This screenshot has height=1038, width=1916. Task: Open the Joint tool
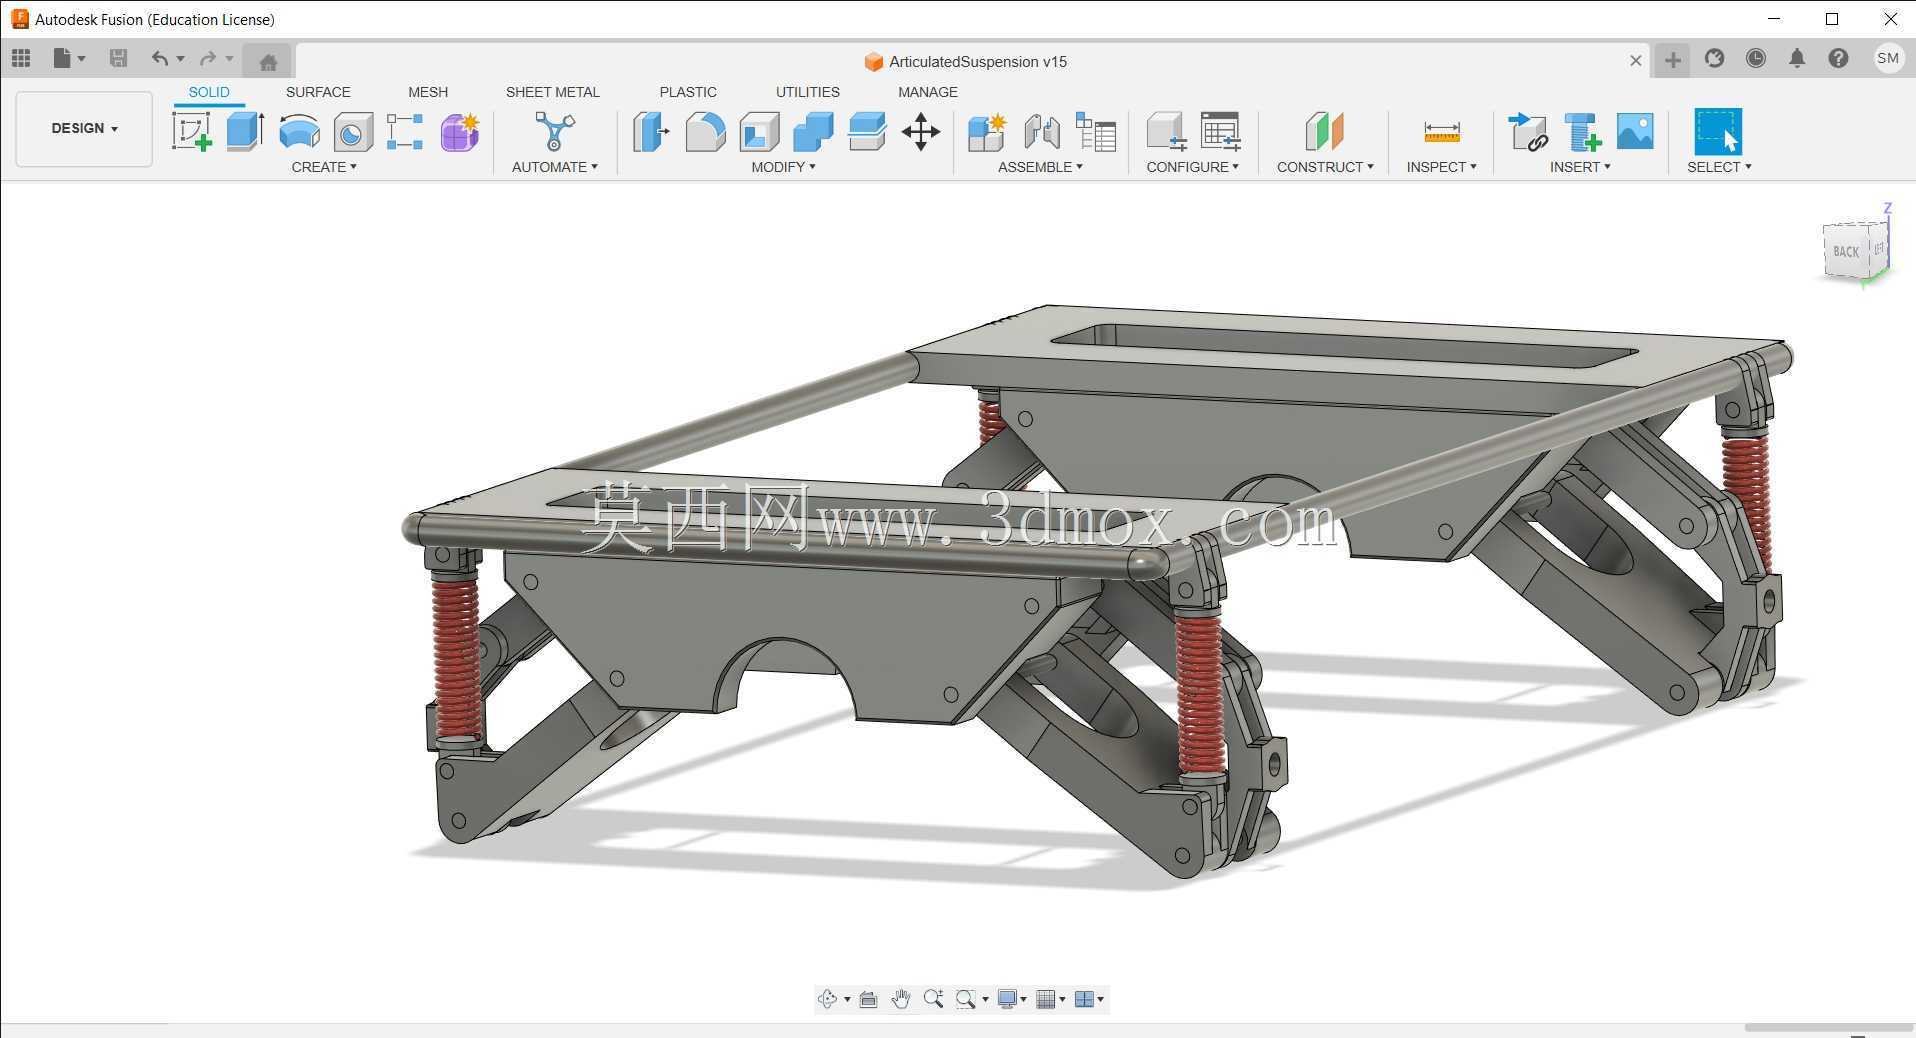1042,131
